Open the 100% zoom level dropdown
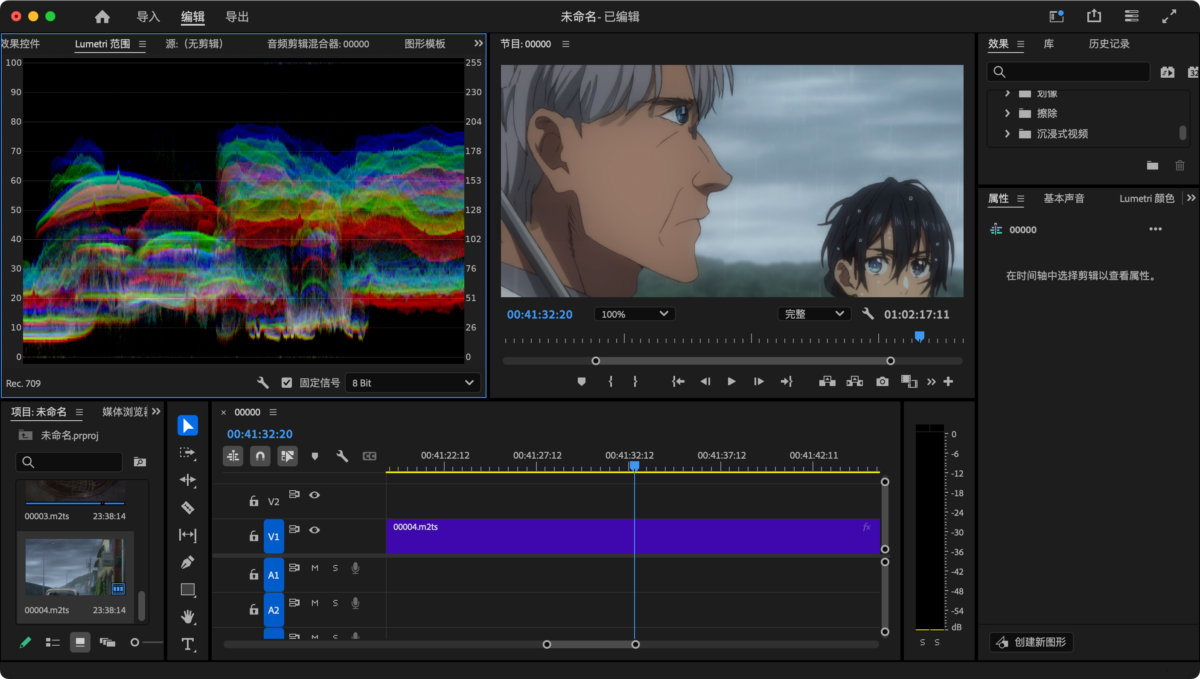The height and width of the screenshot is (679, 1200). tap(634, 314)
